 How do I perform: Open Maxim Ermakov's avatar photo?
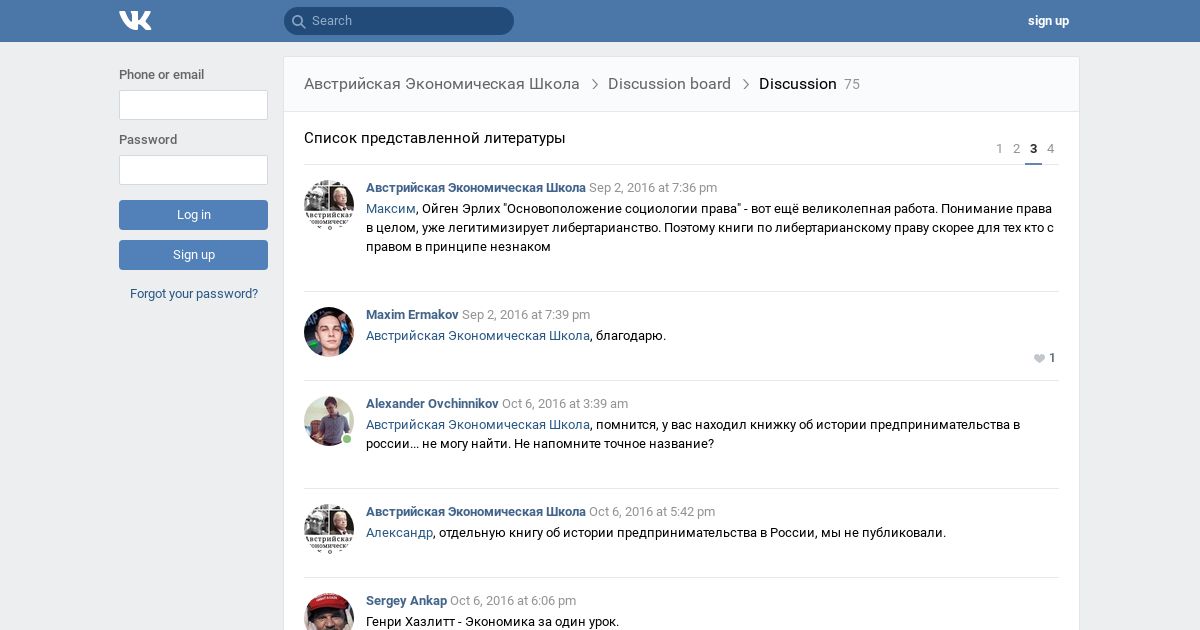tap(329, 332)
